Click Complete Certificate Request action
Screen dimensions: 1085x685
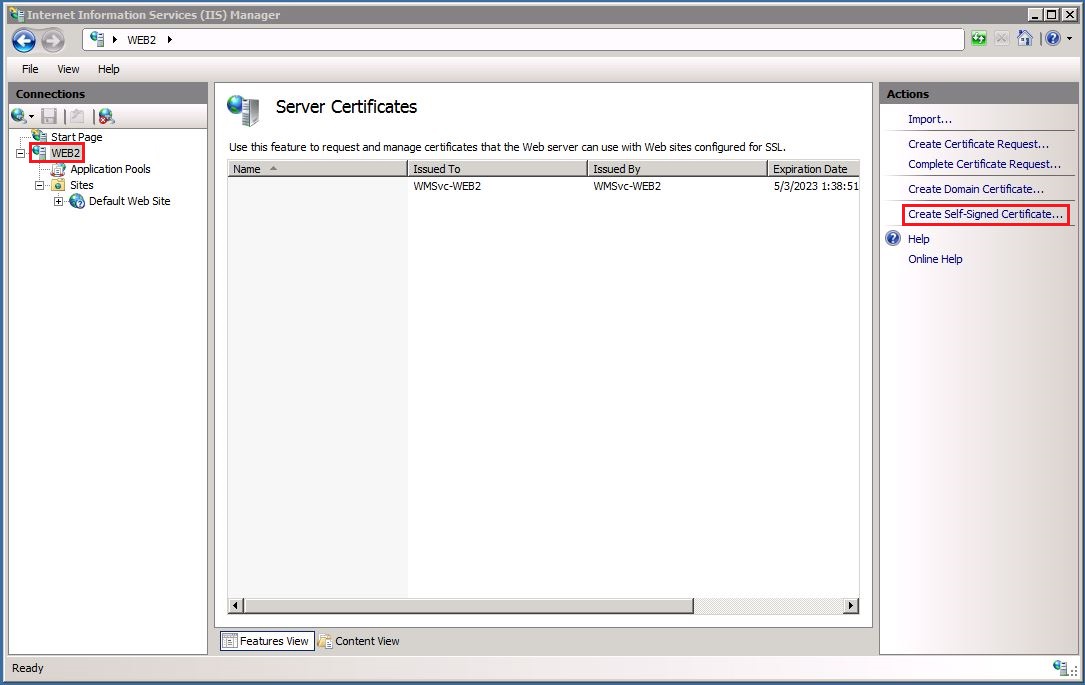click(x=984, y=164)
